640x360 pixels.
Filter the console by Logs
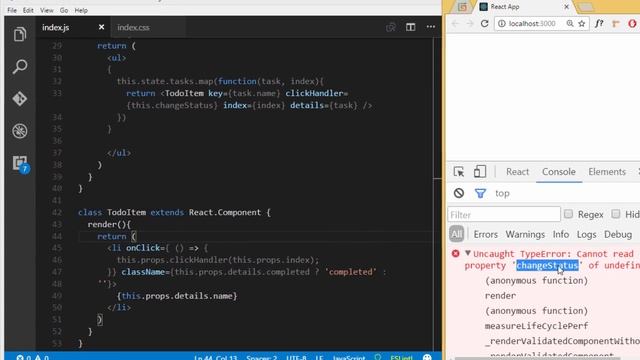(587, 235)
